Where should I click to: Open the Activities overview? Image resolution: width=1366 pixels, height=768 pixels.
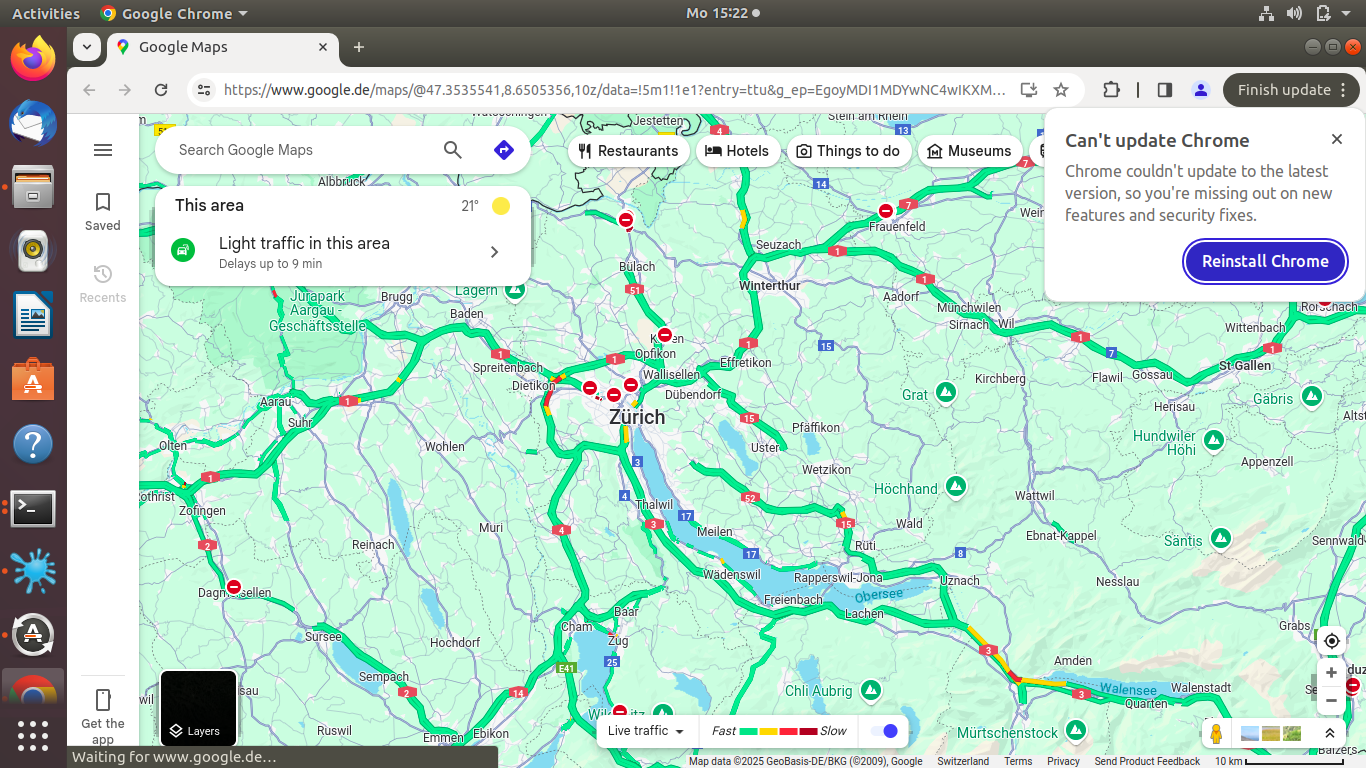[46, 14]
